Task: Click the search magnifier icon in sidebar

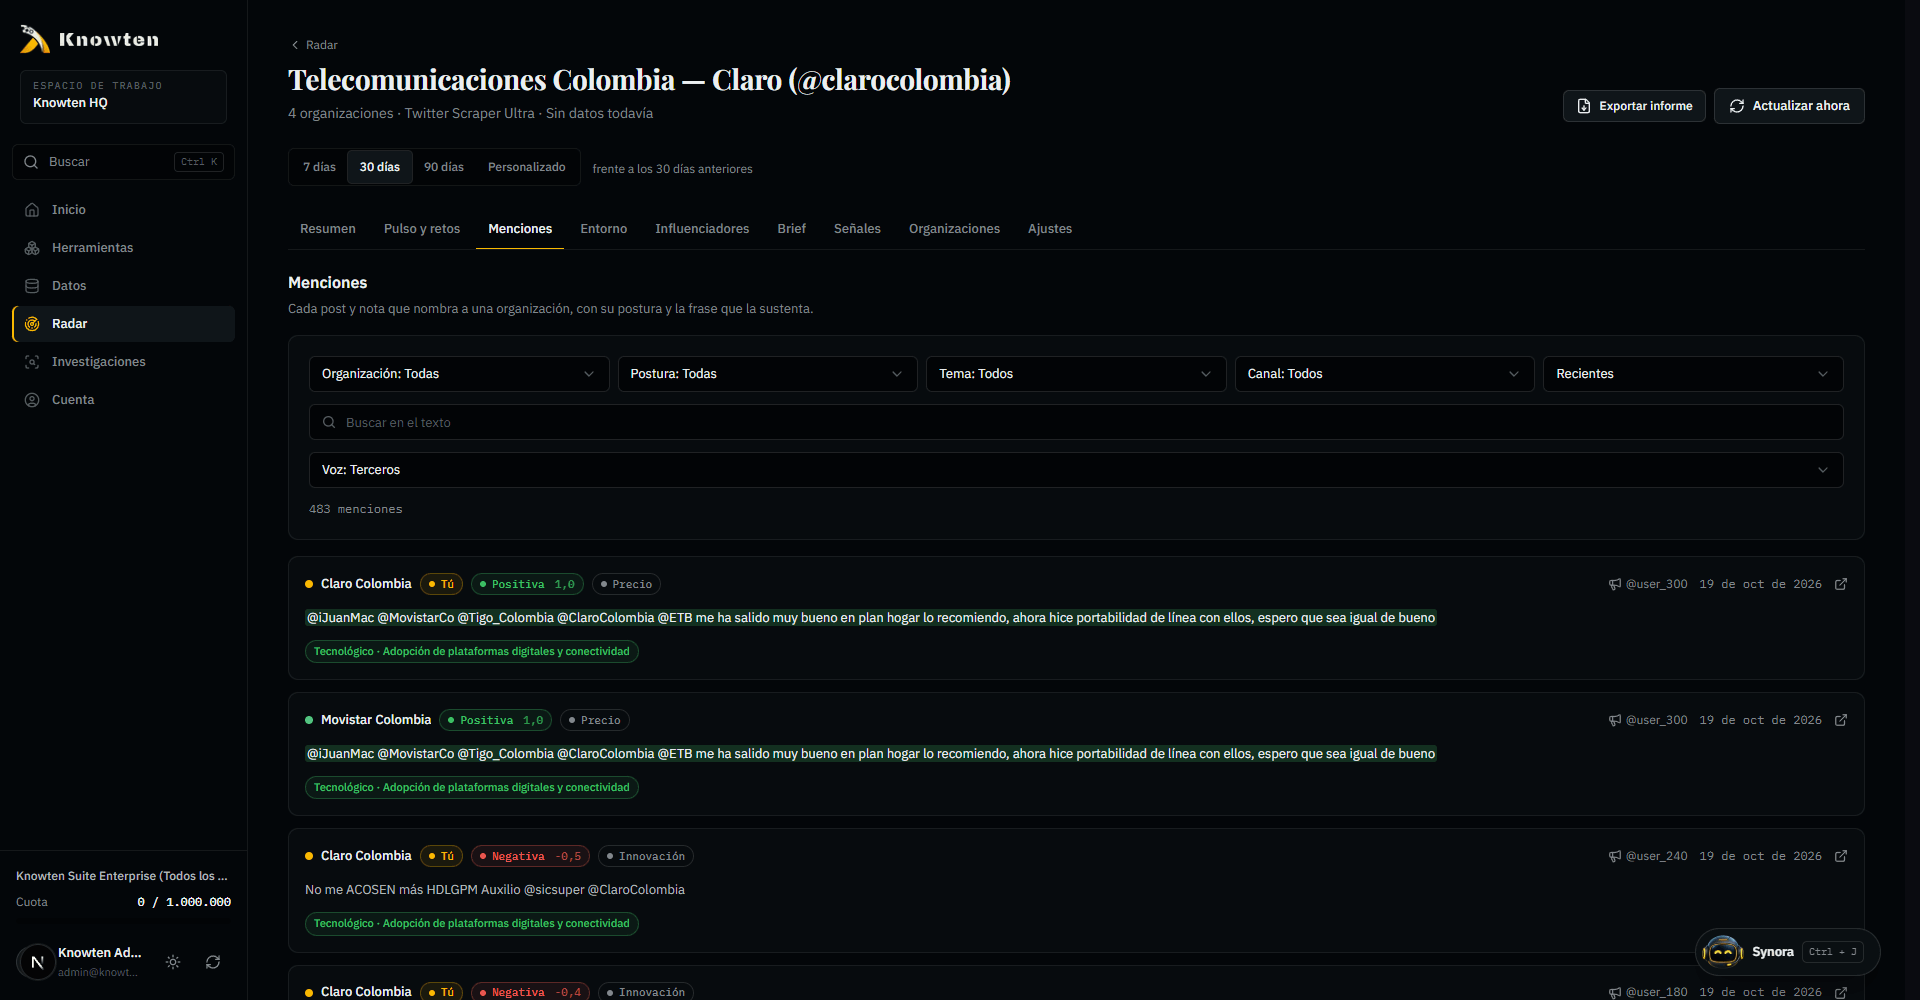Action: click(x=31, y=162)
